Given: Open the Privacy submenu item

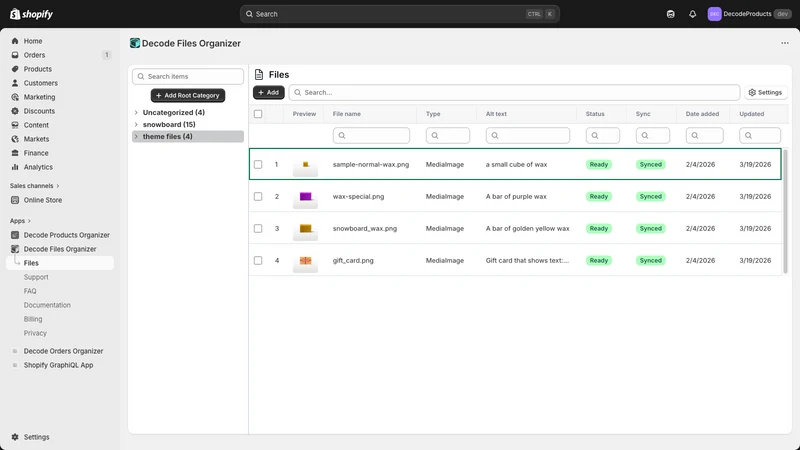Looking at the screenshot, I should [35, 333].
